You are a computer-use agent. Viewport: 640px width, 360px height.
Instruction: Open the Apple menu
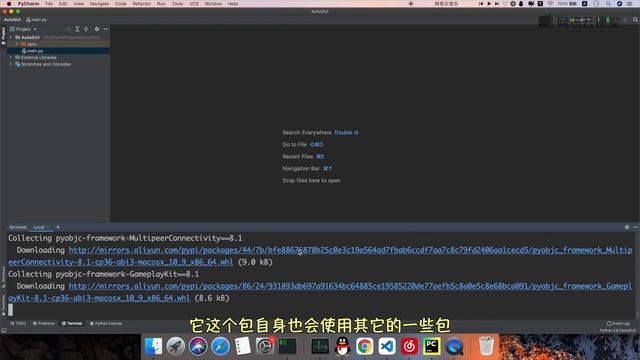click(x=9, y=4)
